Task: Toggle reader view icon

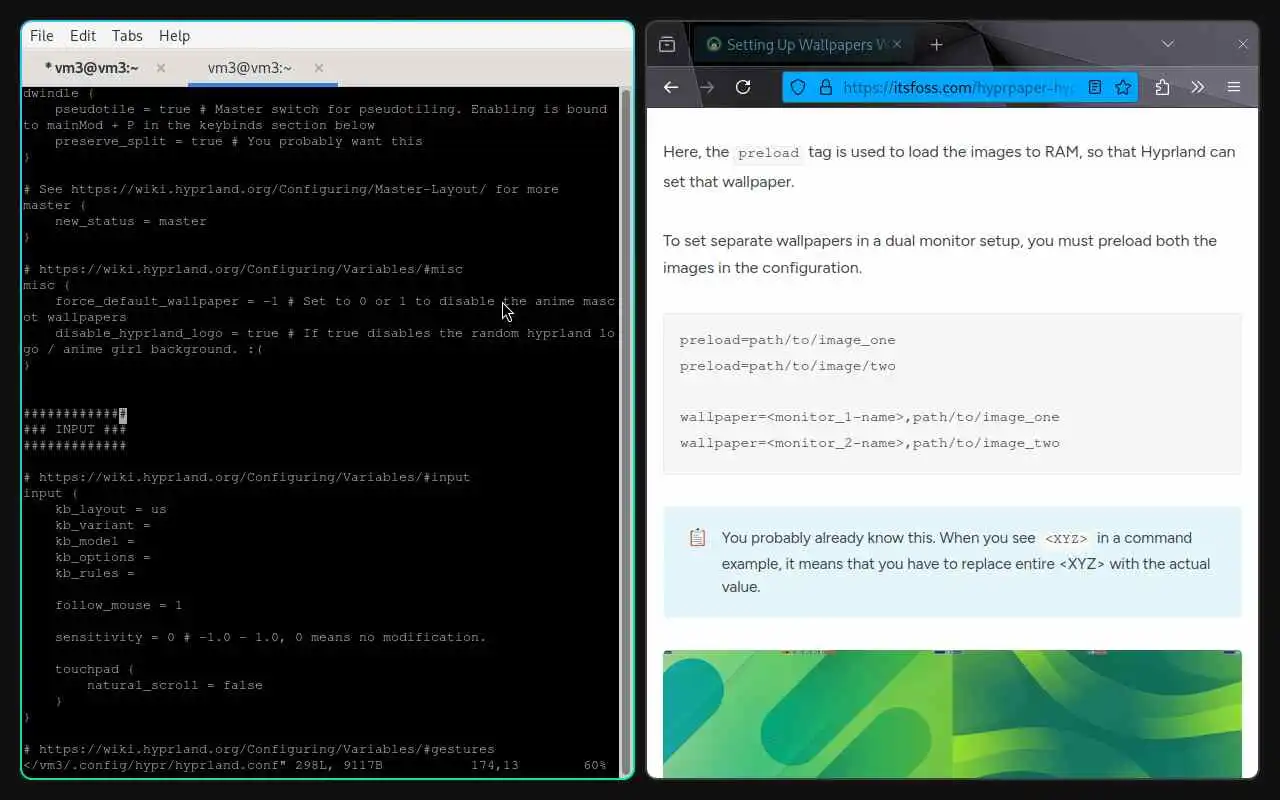Action: tap(1095, 87)
